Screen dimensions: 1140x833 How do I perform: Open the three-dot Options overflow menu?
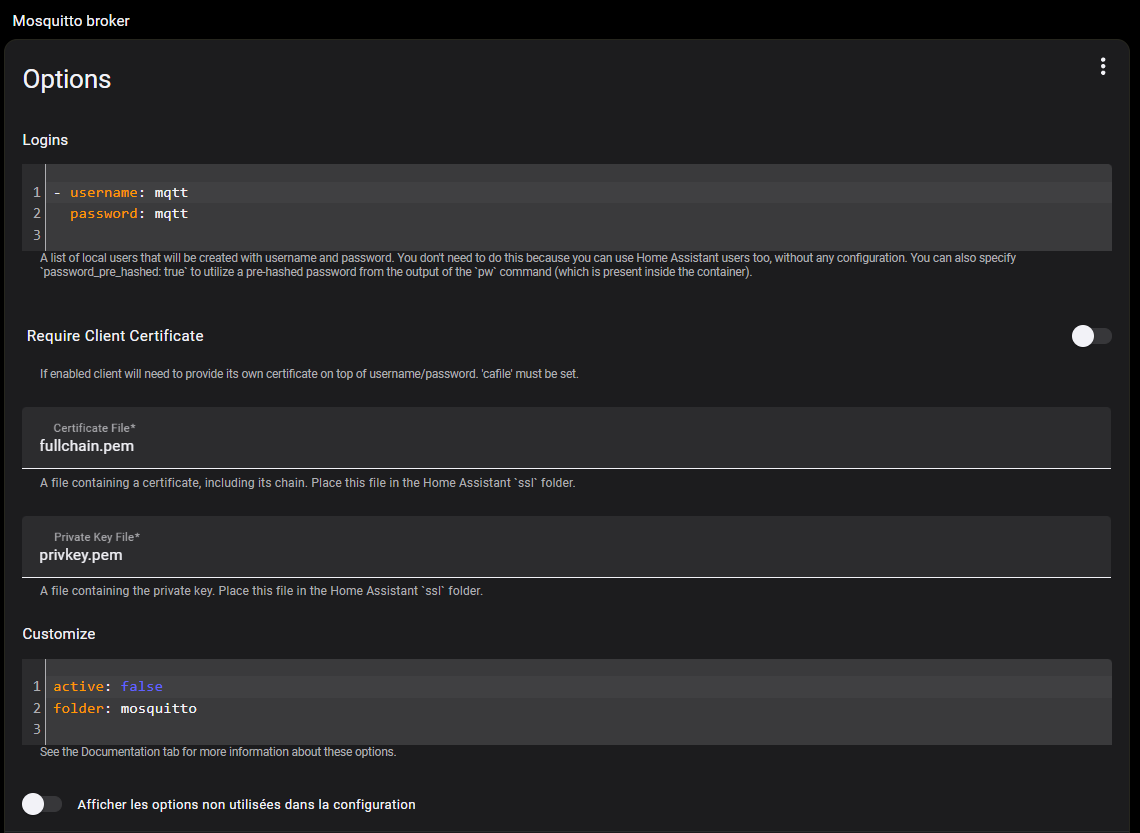click(1103, 67)
